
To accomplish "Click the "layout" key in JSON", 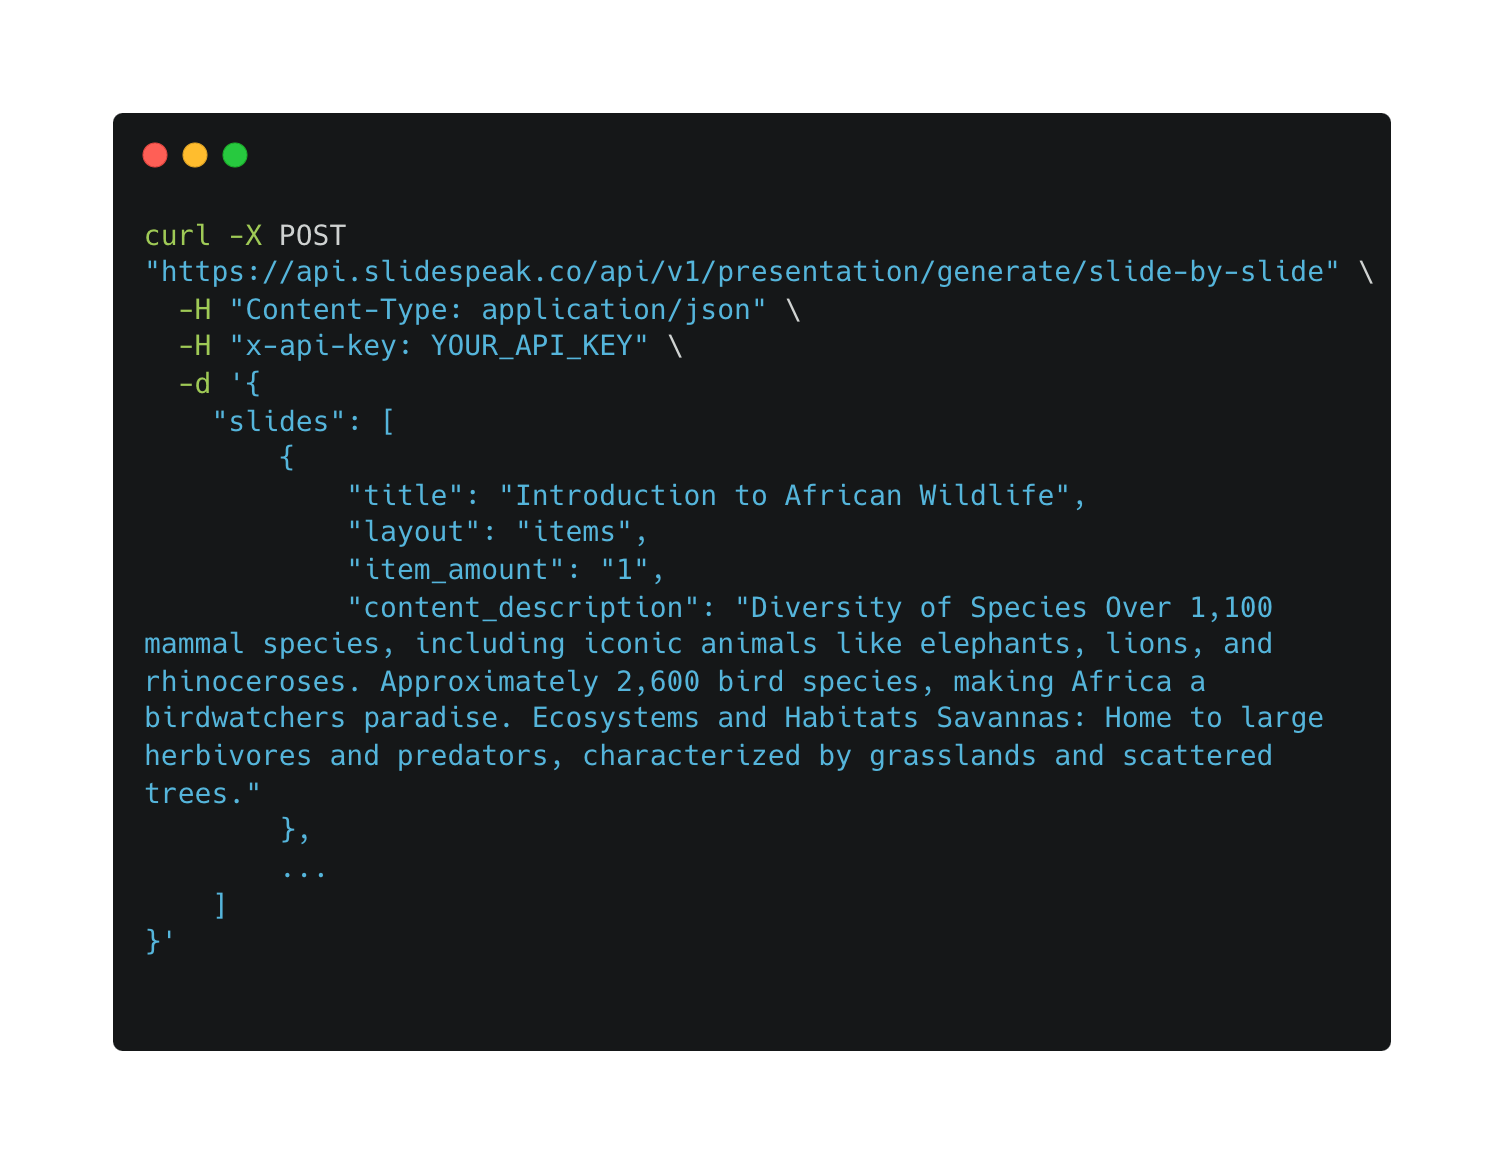I will (414, 532).
